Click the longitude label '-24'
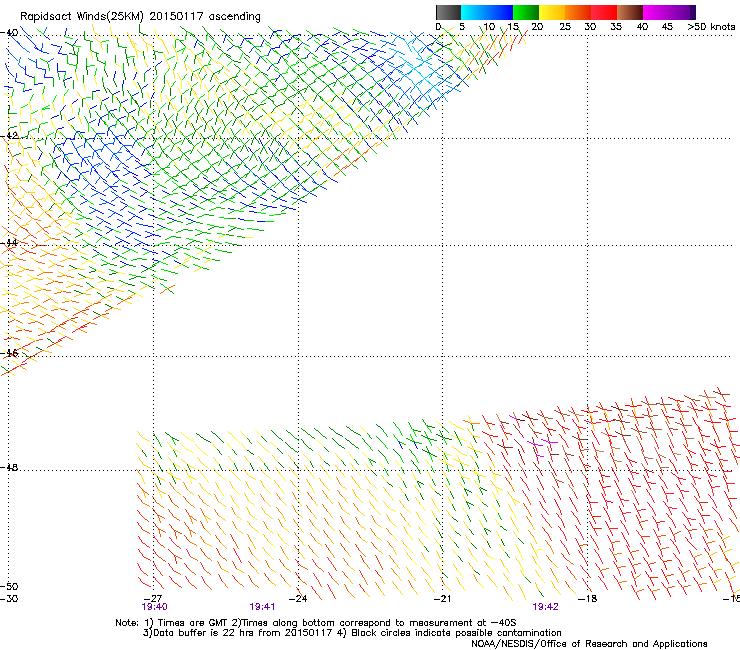740x650 pixels. [298, 599]
